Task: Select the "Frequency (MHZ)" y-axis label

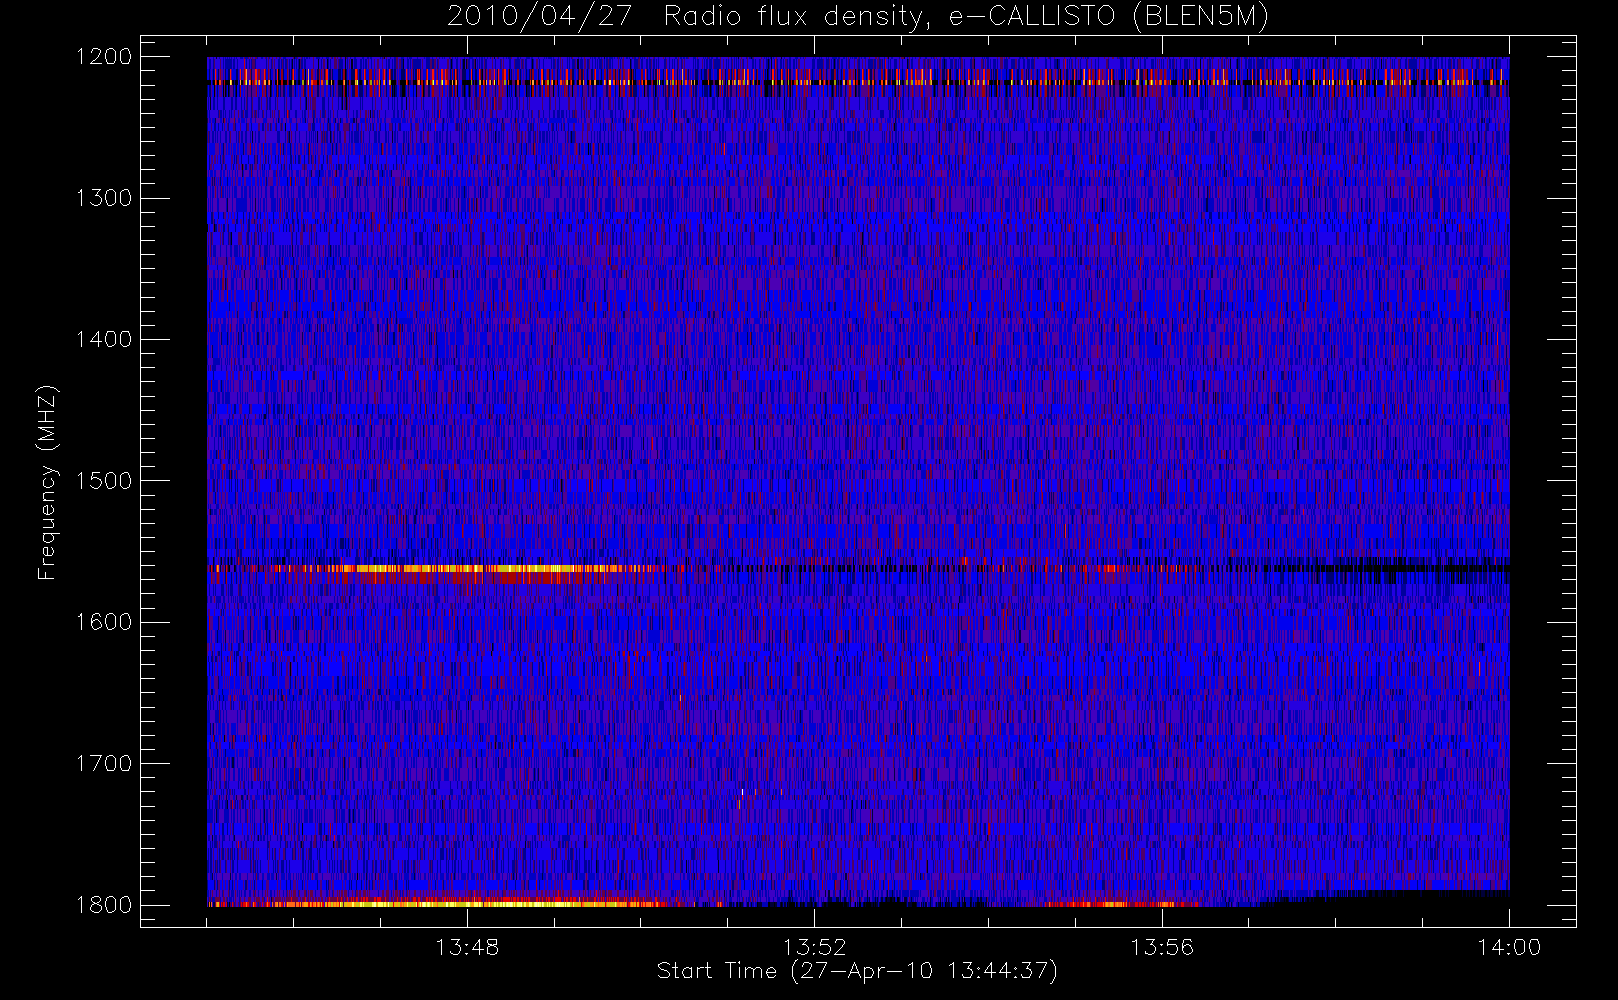Action: [47, 482]
